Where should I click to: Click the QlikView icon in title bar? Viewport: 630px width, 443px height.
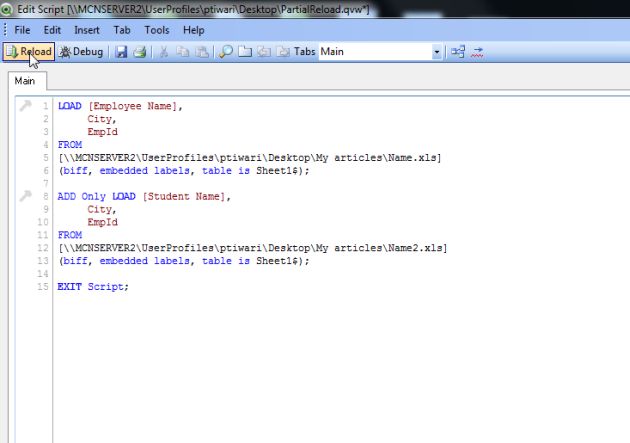(x=6, y=9)
